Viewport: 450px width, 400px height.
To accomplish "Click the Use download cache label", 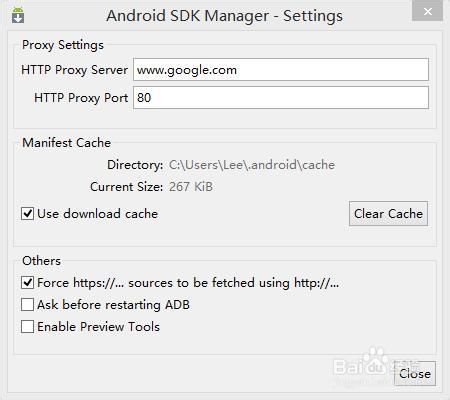I will tap(97, 214).
